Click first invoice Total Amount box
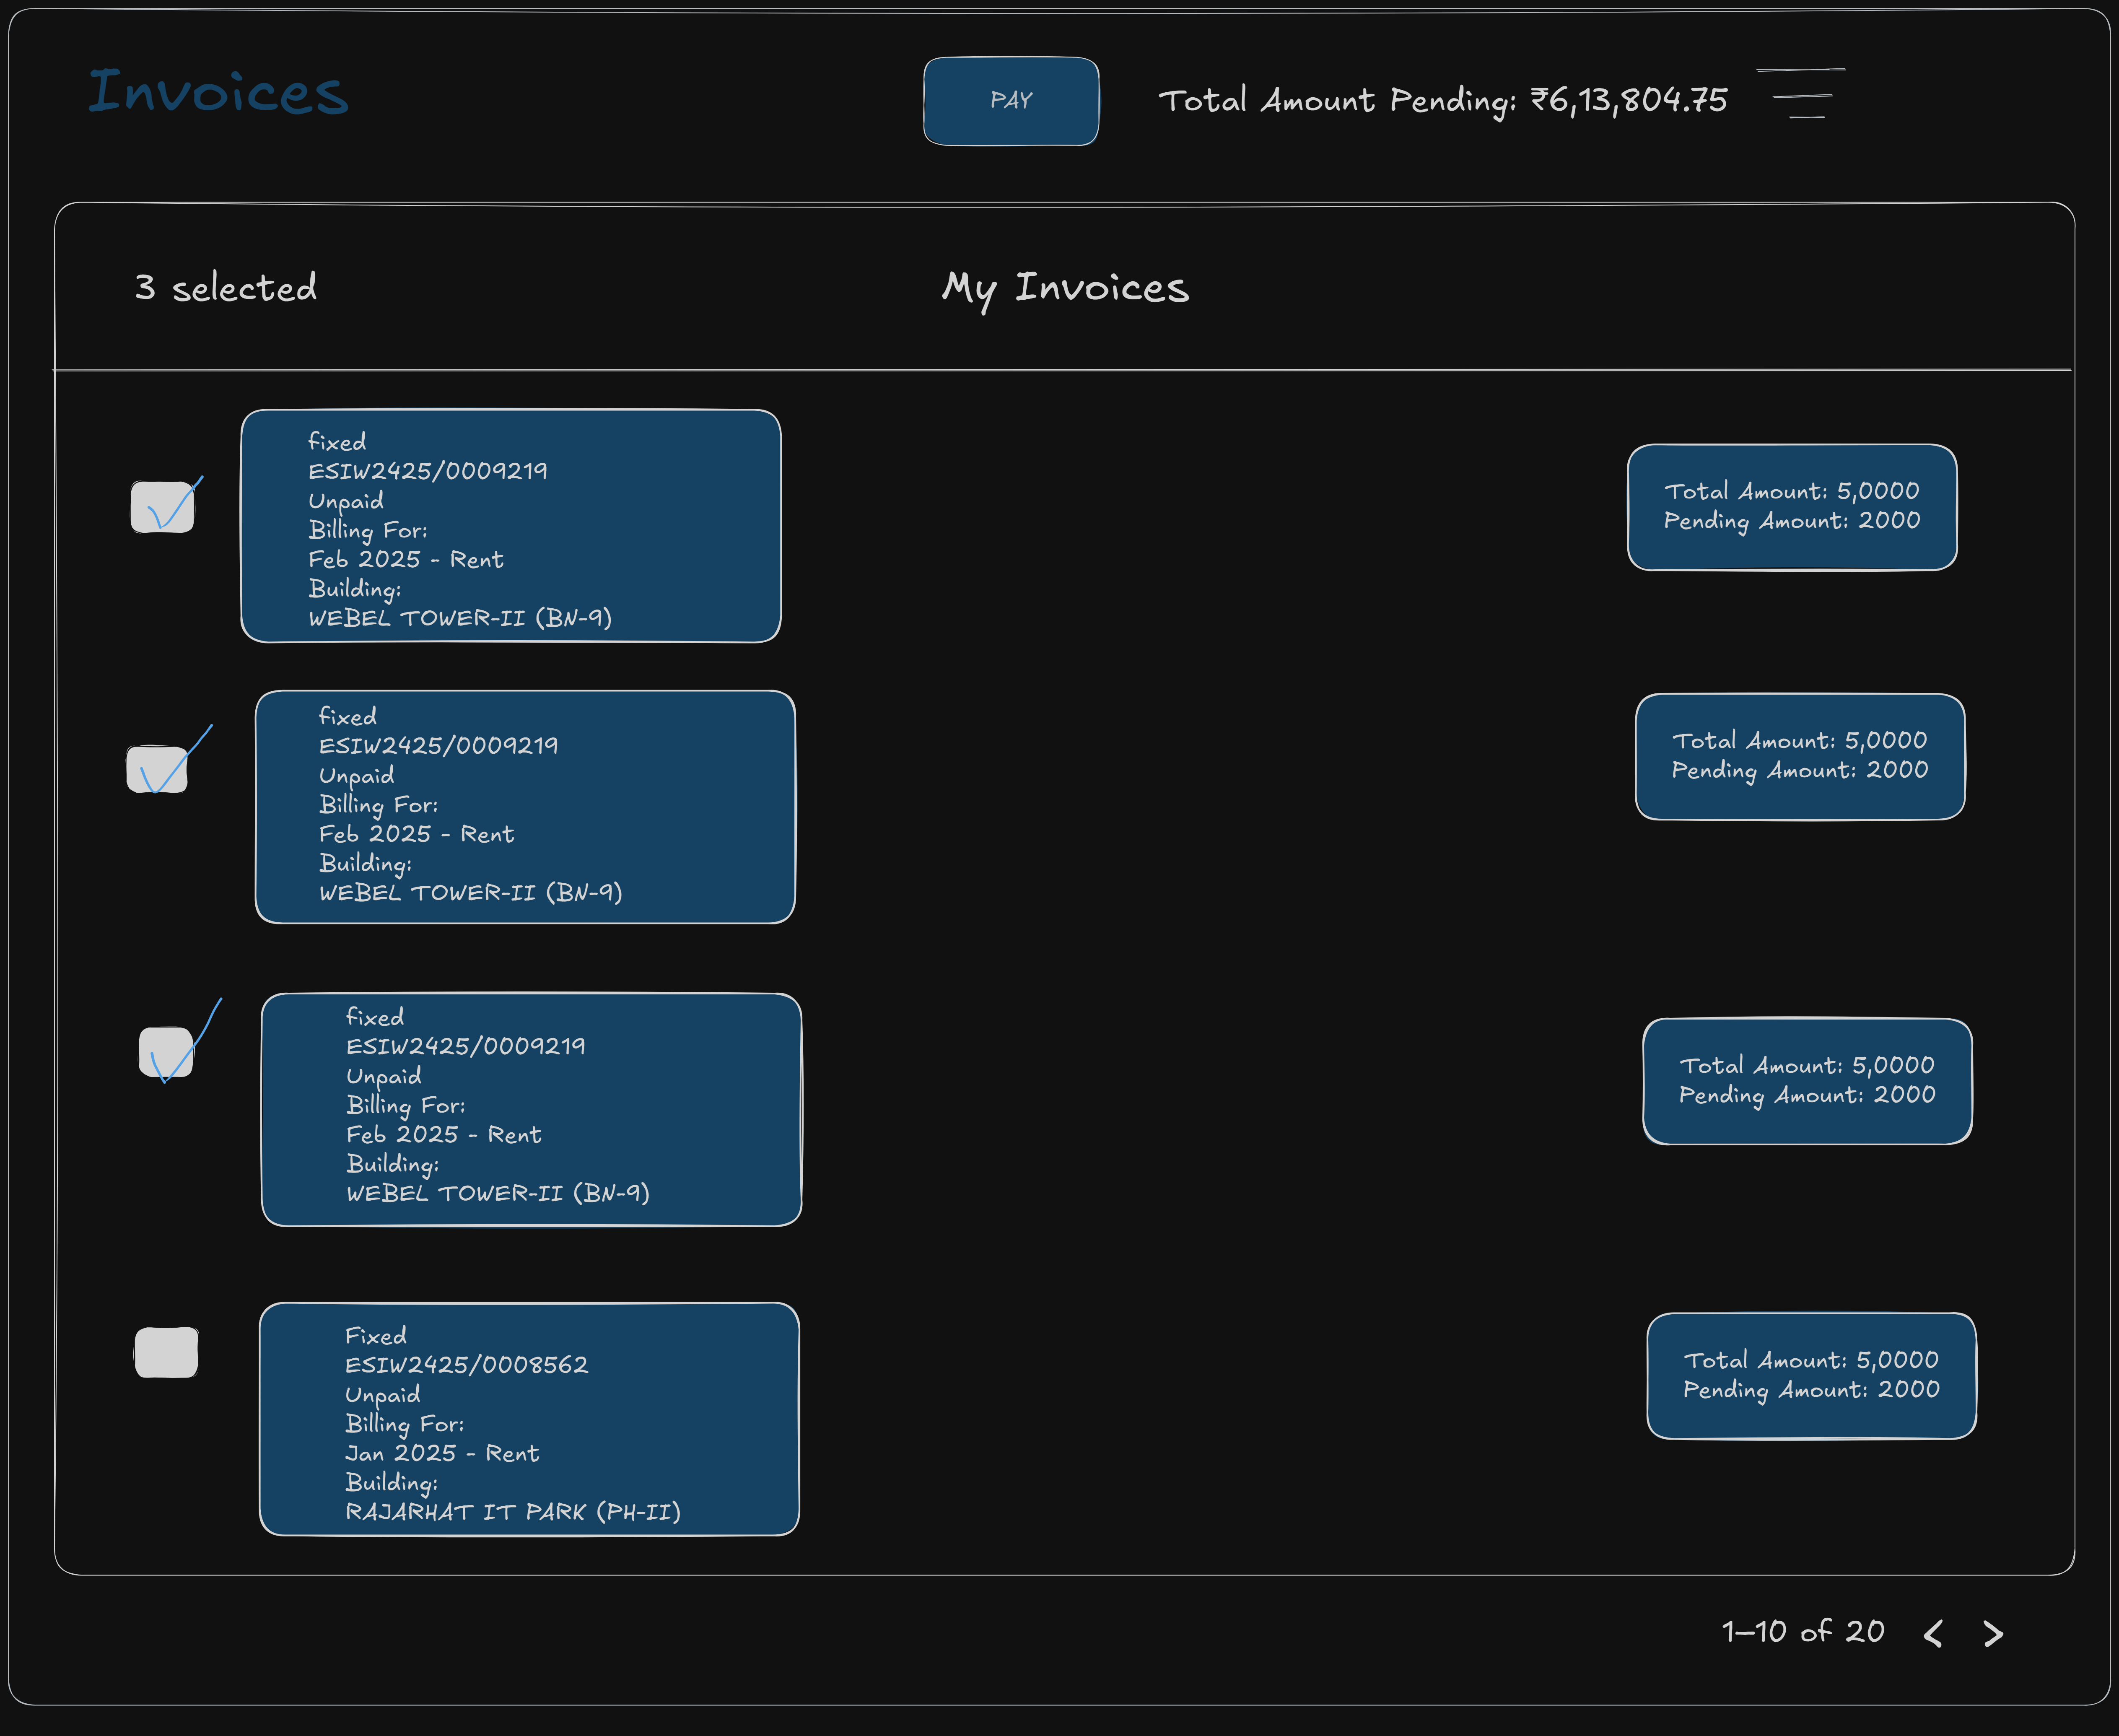This screenshot has height=1736, width=2119. pyautogui.click(x=1791, y=507)
